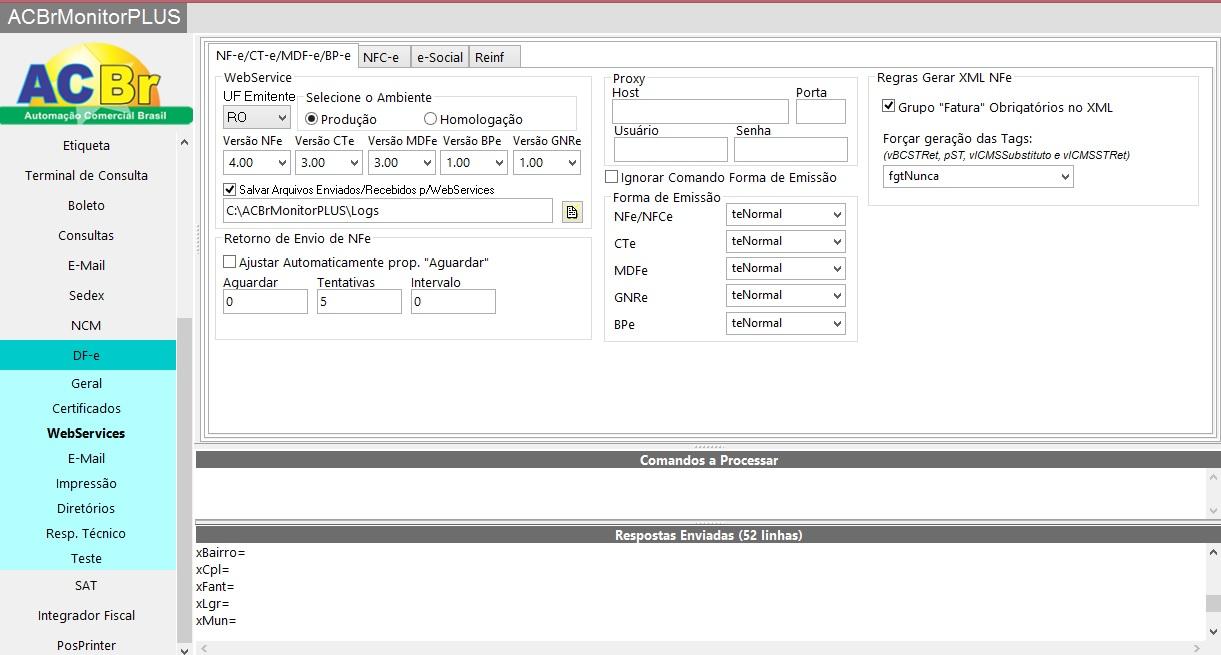Open the Versão GNRe dropdown
This screenshot has height=655, width=1221.
click(547, 162)
